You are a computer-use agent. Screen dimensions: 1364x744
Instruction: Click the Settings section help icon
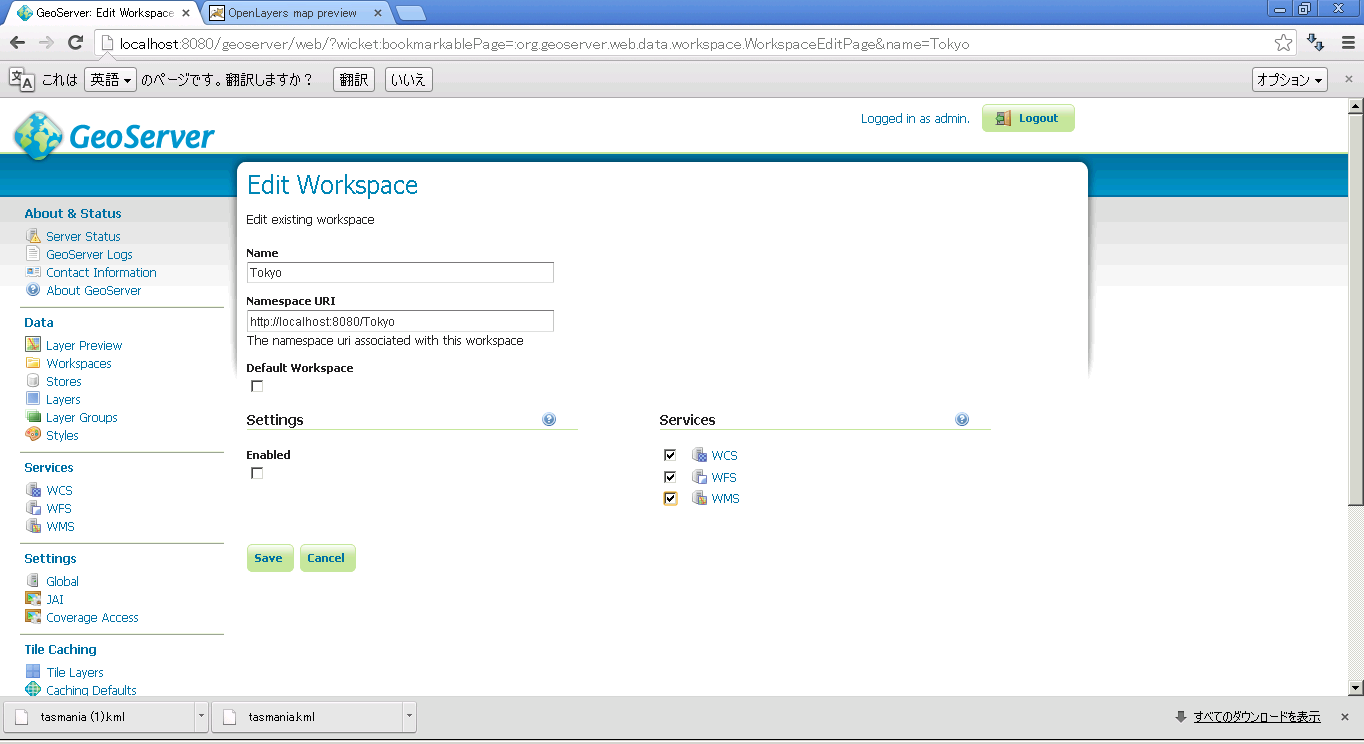[549, 420]
